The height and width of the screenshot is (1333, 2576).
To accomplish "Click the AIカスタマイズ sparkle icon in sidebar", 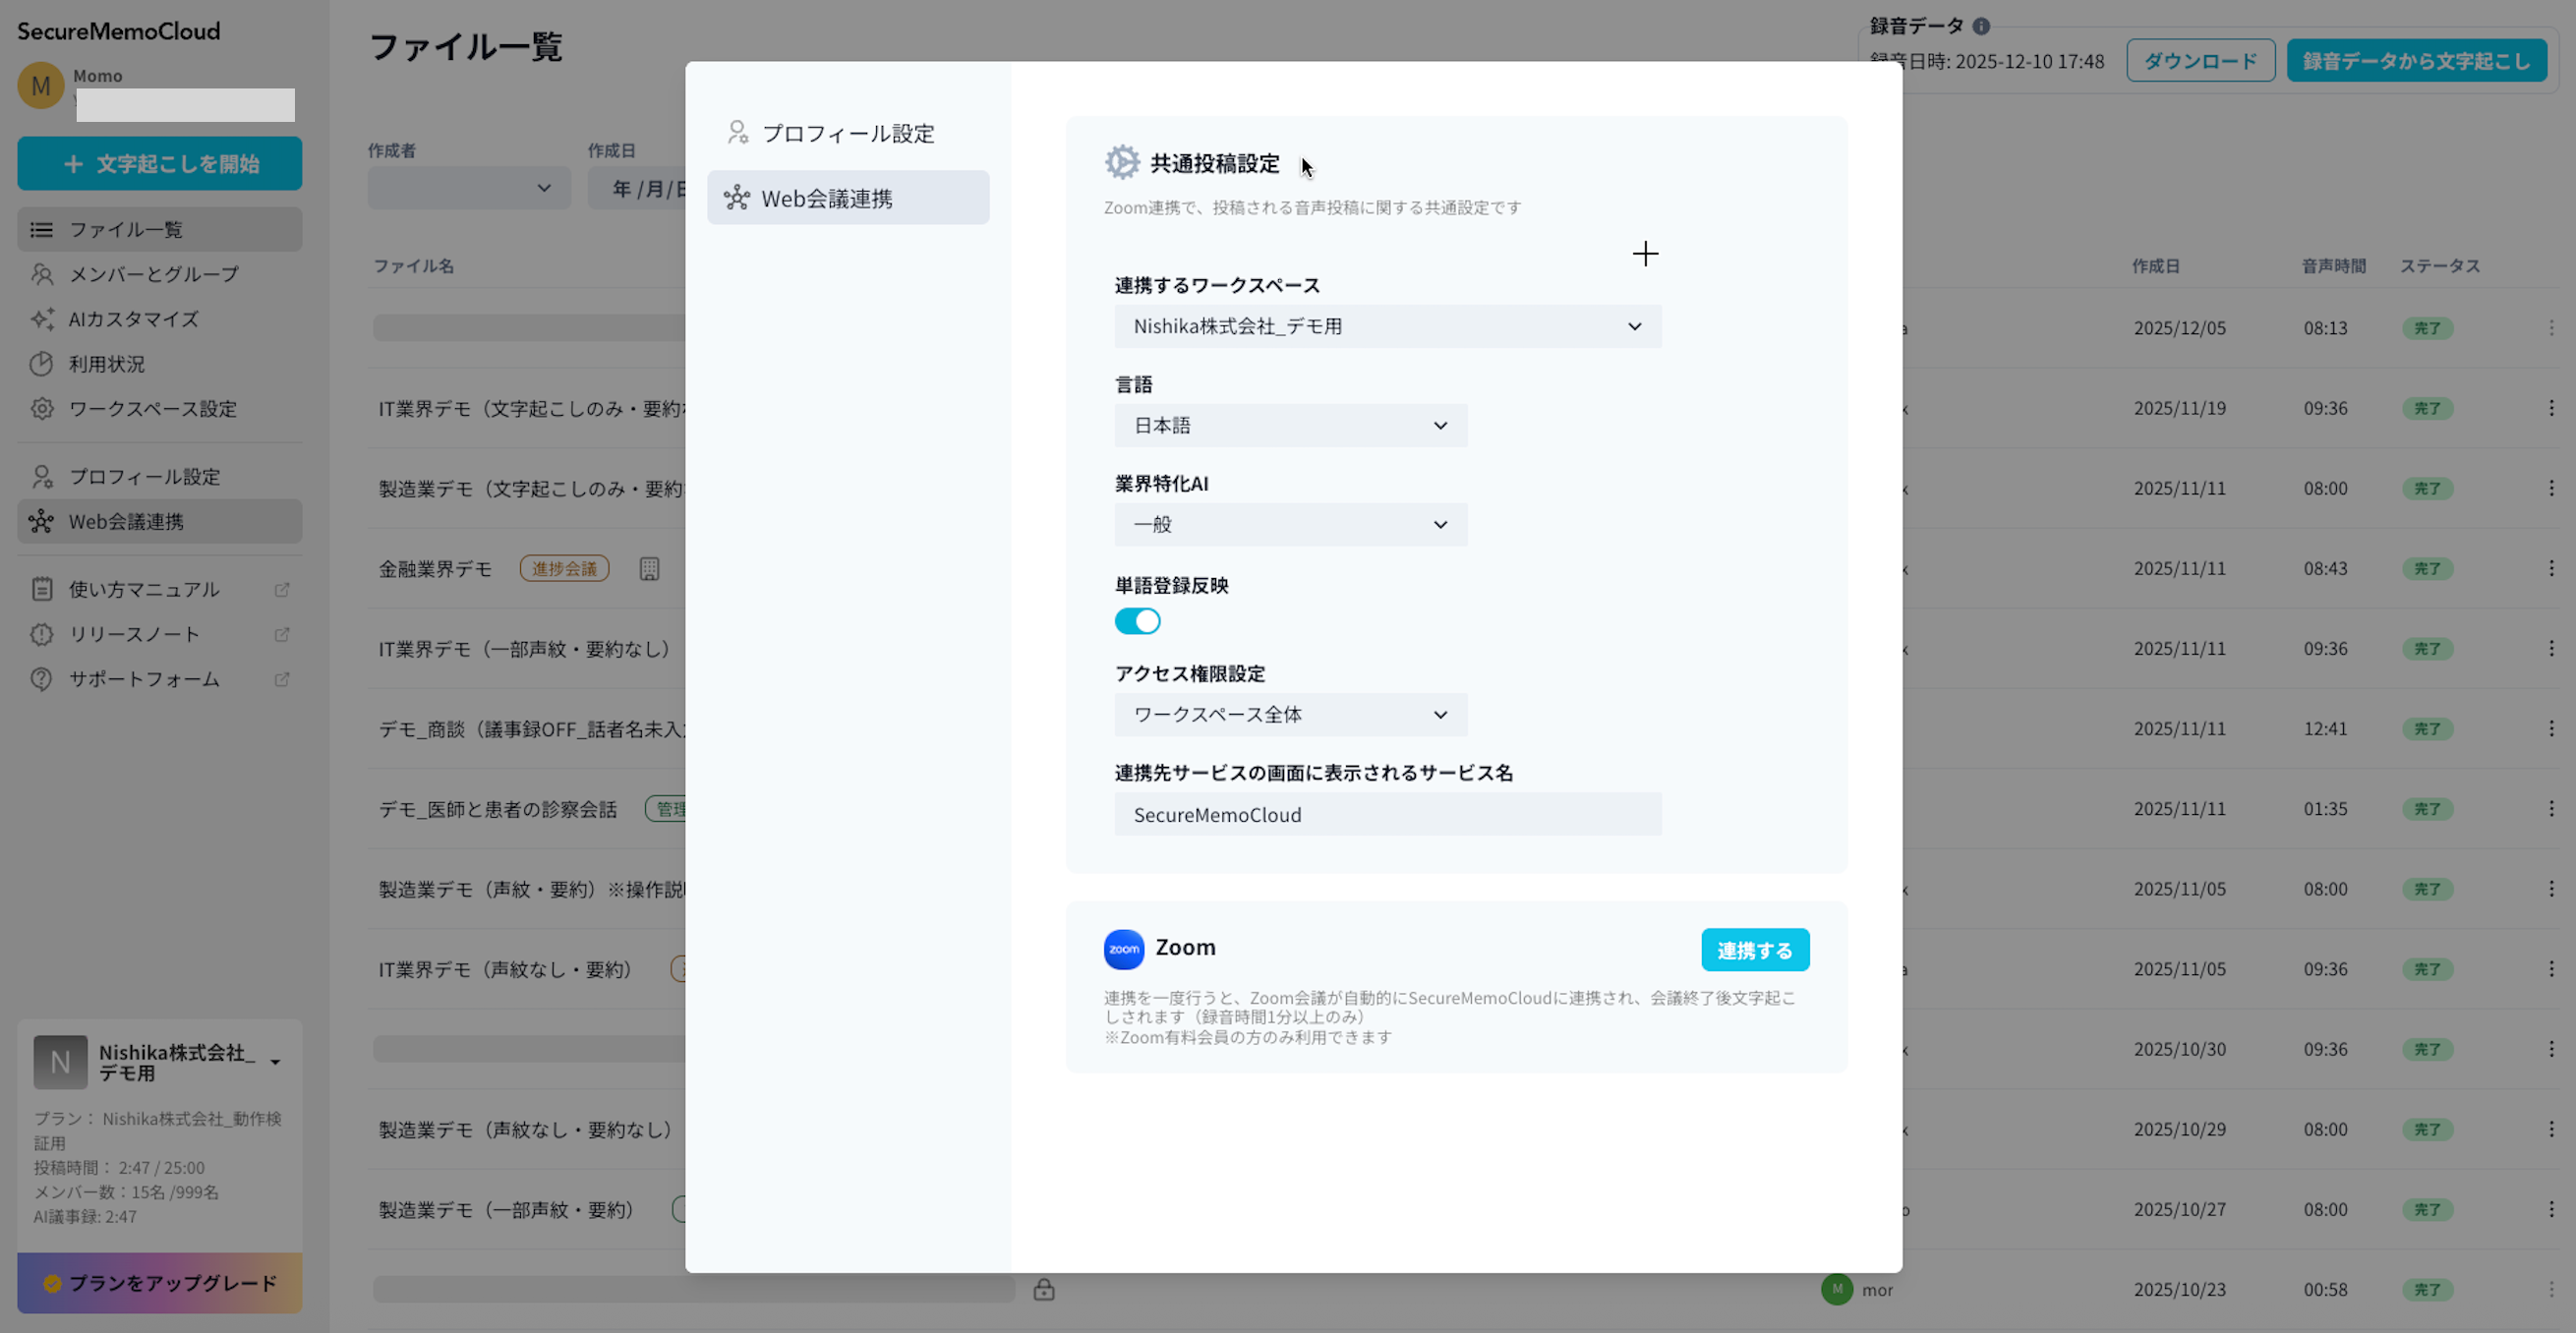I will click(42, 319).
